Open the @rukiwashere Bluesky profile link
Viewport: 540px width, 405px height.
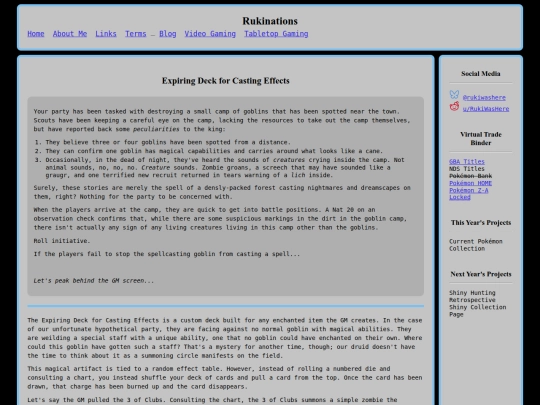coord(484,97)
